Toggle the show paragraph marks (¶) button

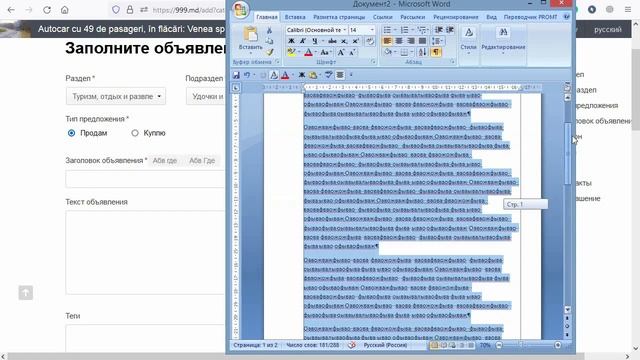click(x=436, y=52)
